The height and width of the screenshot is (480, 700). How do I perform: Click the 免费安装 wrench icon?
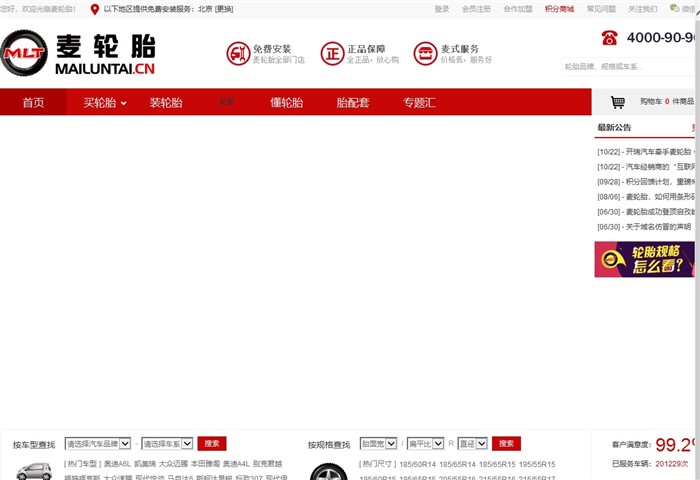[x=238, y=54]
